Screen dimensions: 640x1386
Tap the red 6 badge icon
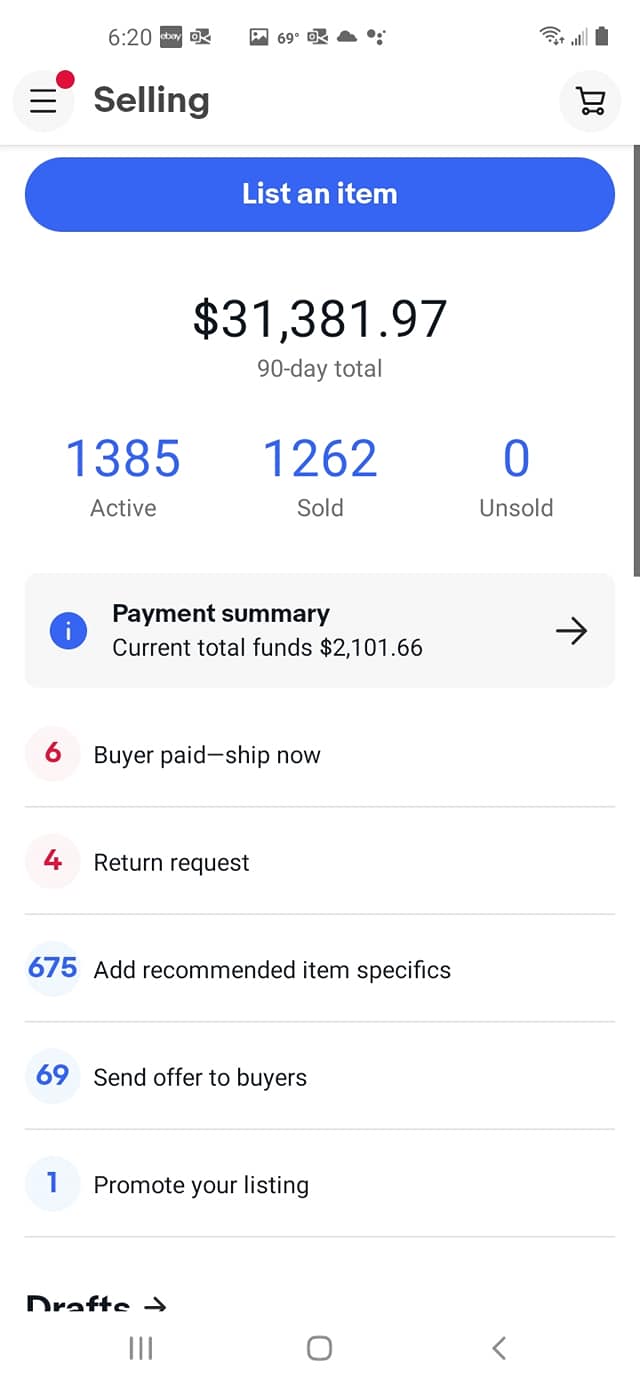coord(52,753)
